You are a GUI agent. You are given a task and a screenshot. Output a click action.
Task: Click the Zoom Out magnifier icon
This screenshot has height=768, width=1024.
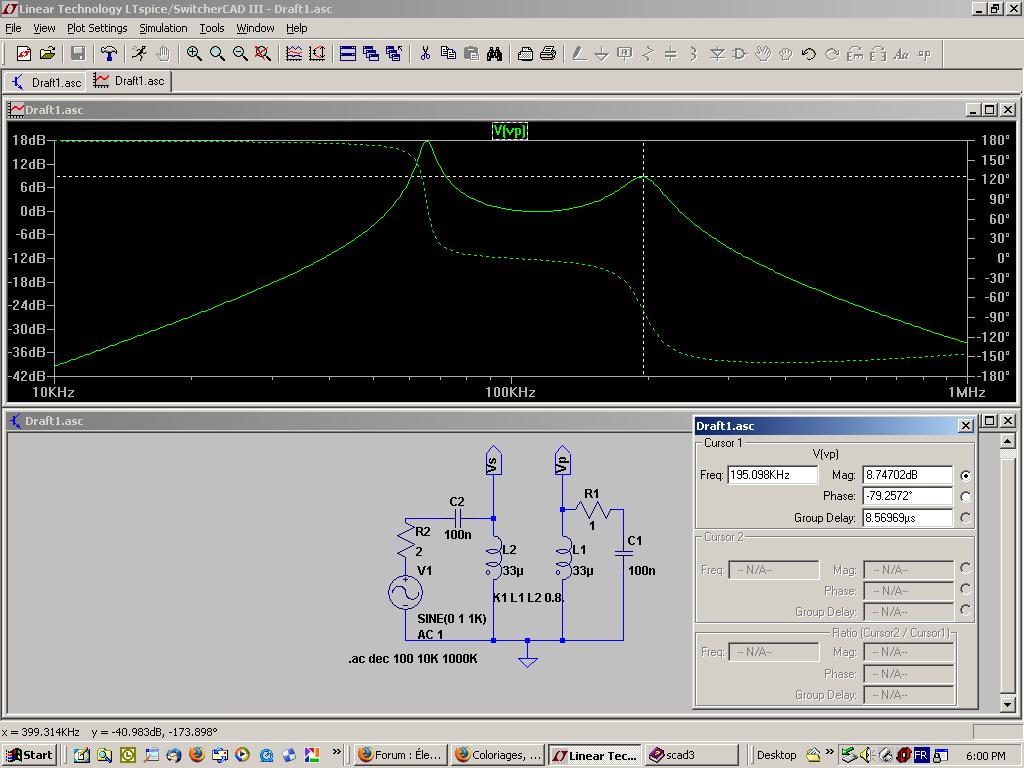click(x=240, y=54)
